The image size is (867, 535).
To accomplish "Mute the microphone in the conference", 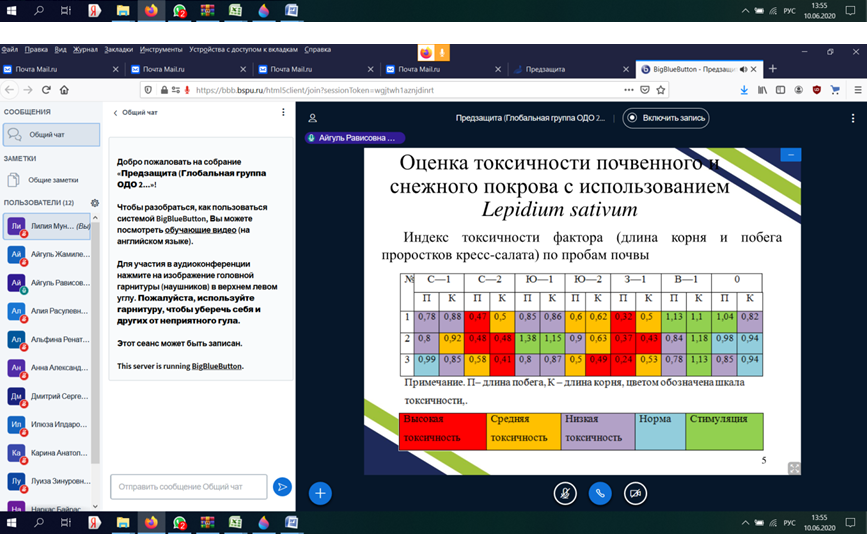I will 565,494.
